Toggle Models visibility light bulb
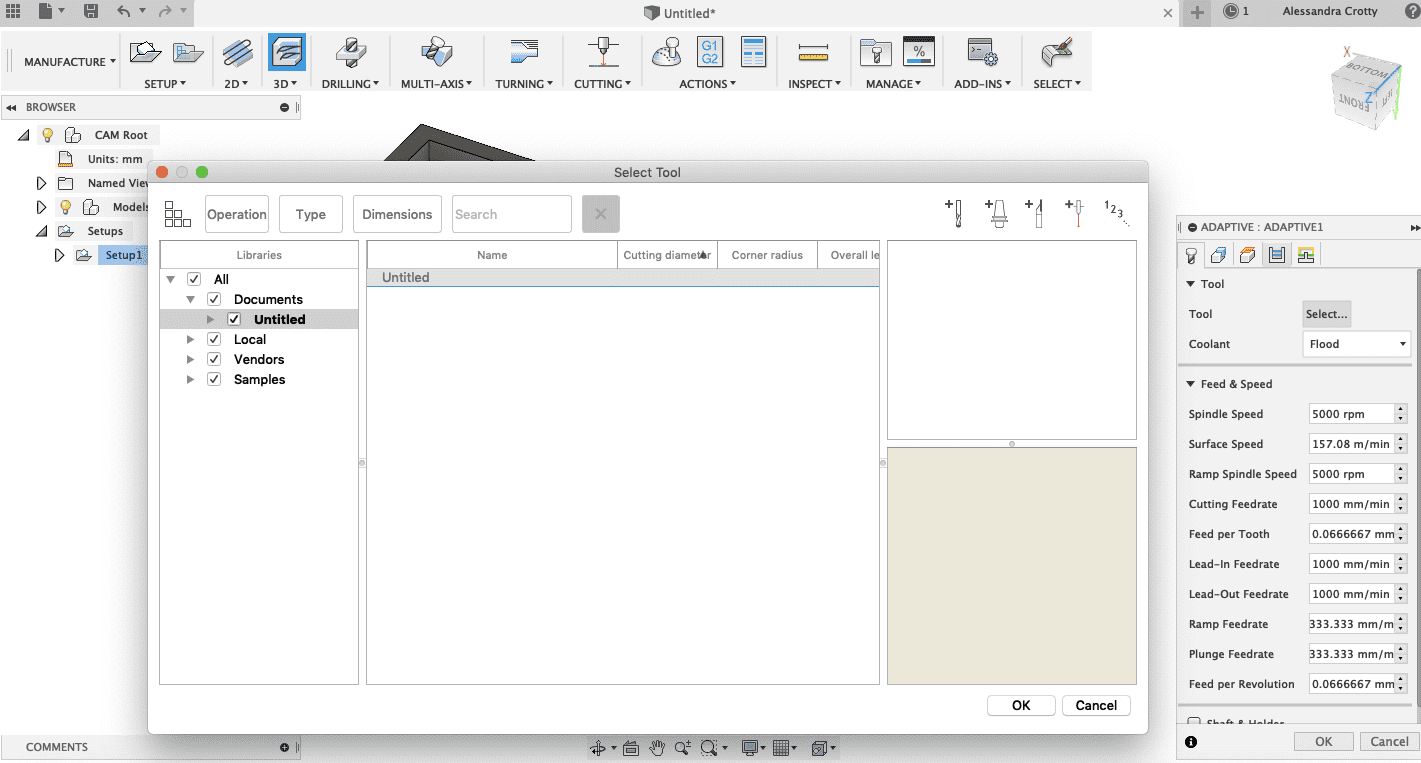The width and height of the screenshot is (1421, 763). pos(66,207)
